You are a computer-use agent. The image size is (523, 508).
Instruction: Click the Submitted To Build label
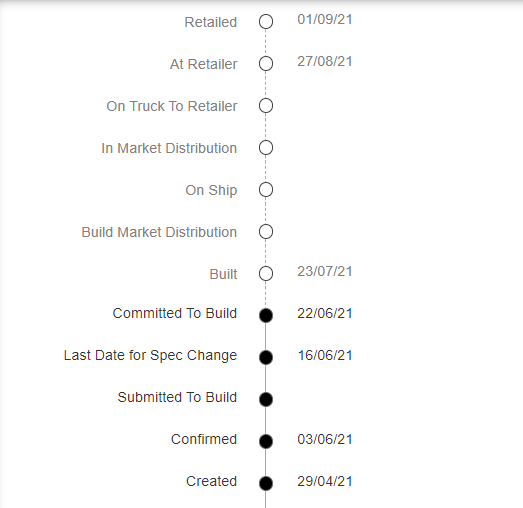(x=177, y=397)
